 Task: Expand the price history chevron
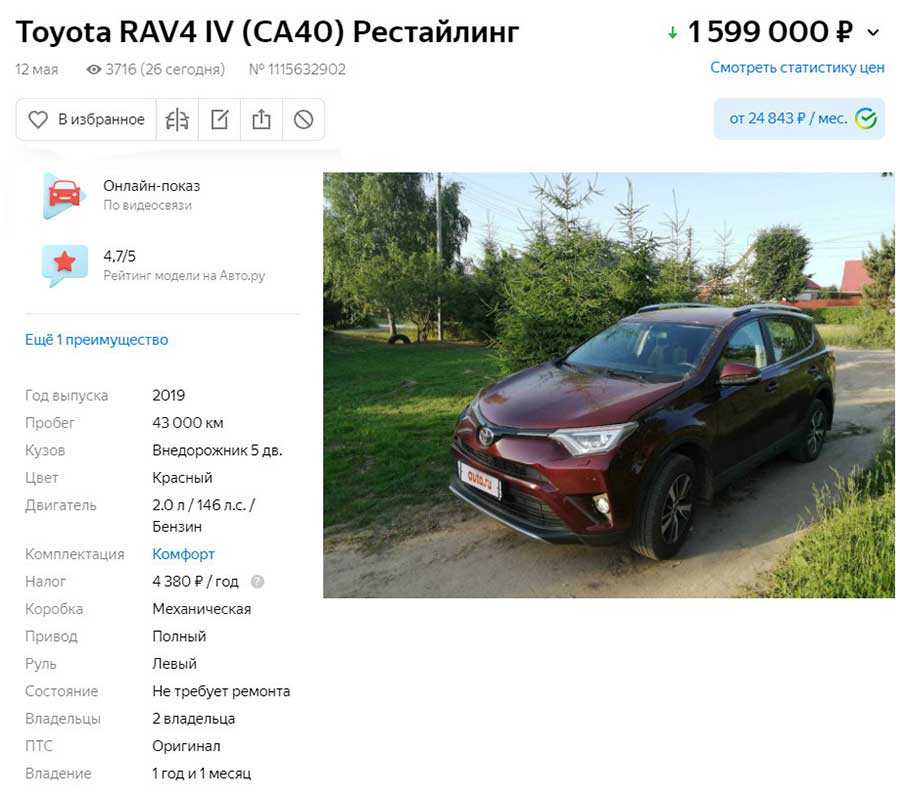click(x=873, y=33)
